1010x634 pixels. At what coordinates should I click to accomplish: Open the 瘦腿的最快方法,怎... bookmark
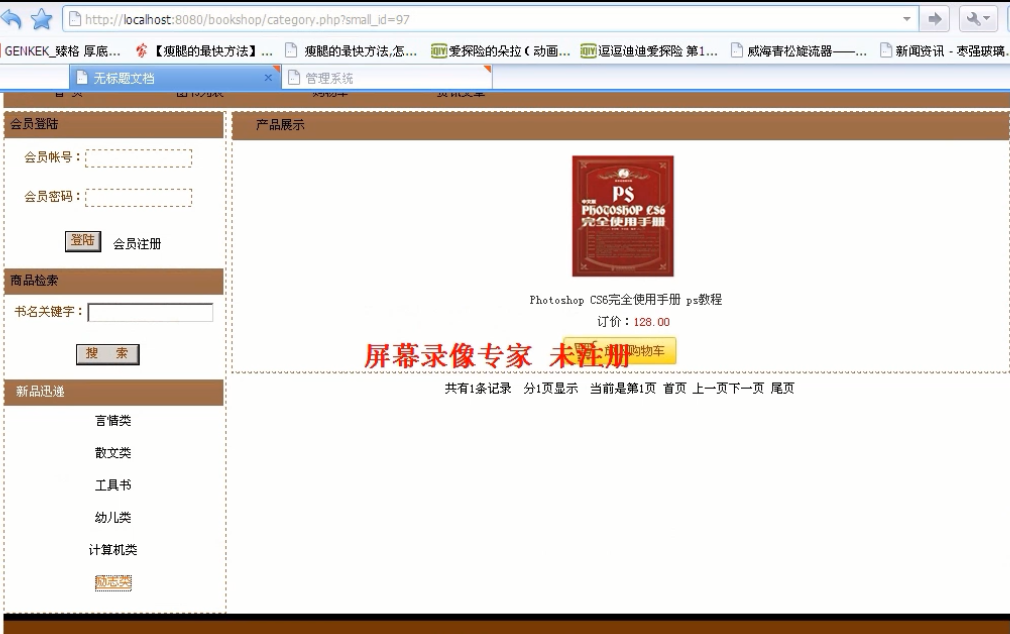351,51
